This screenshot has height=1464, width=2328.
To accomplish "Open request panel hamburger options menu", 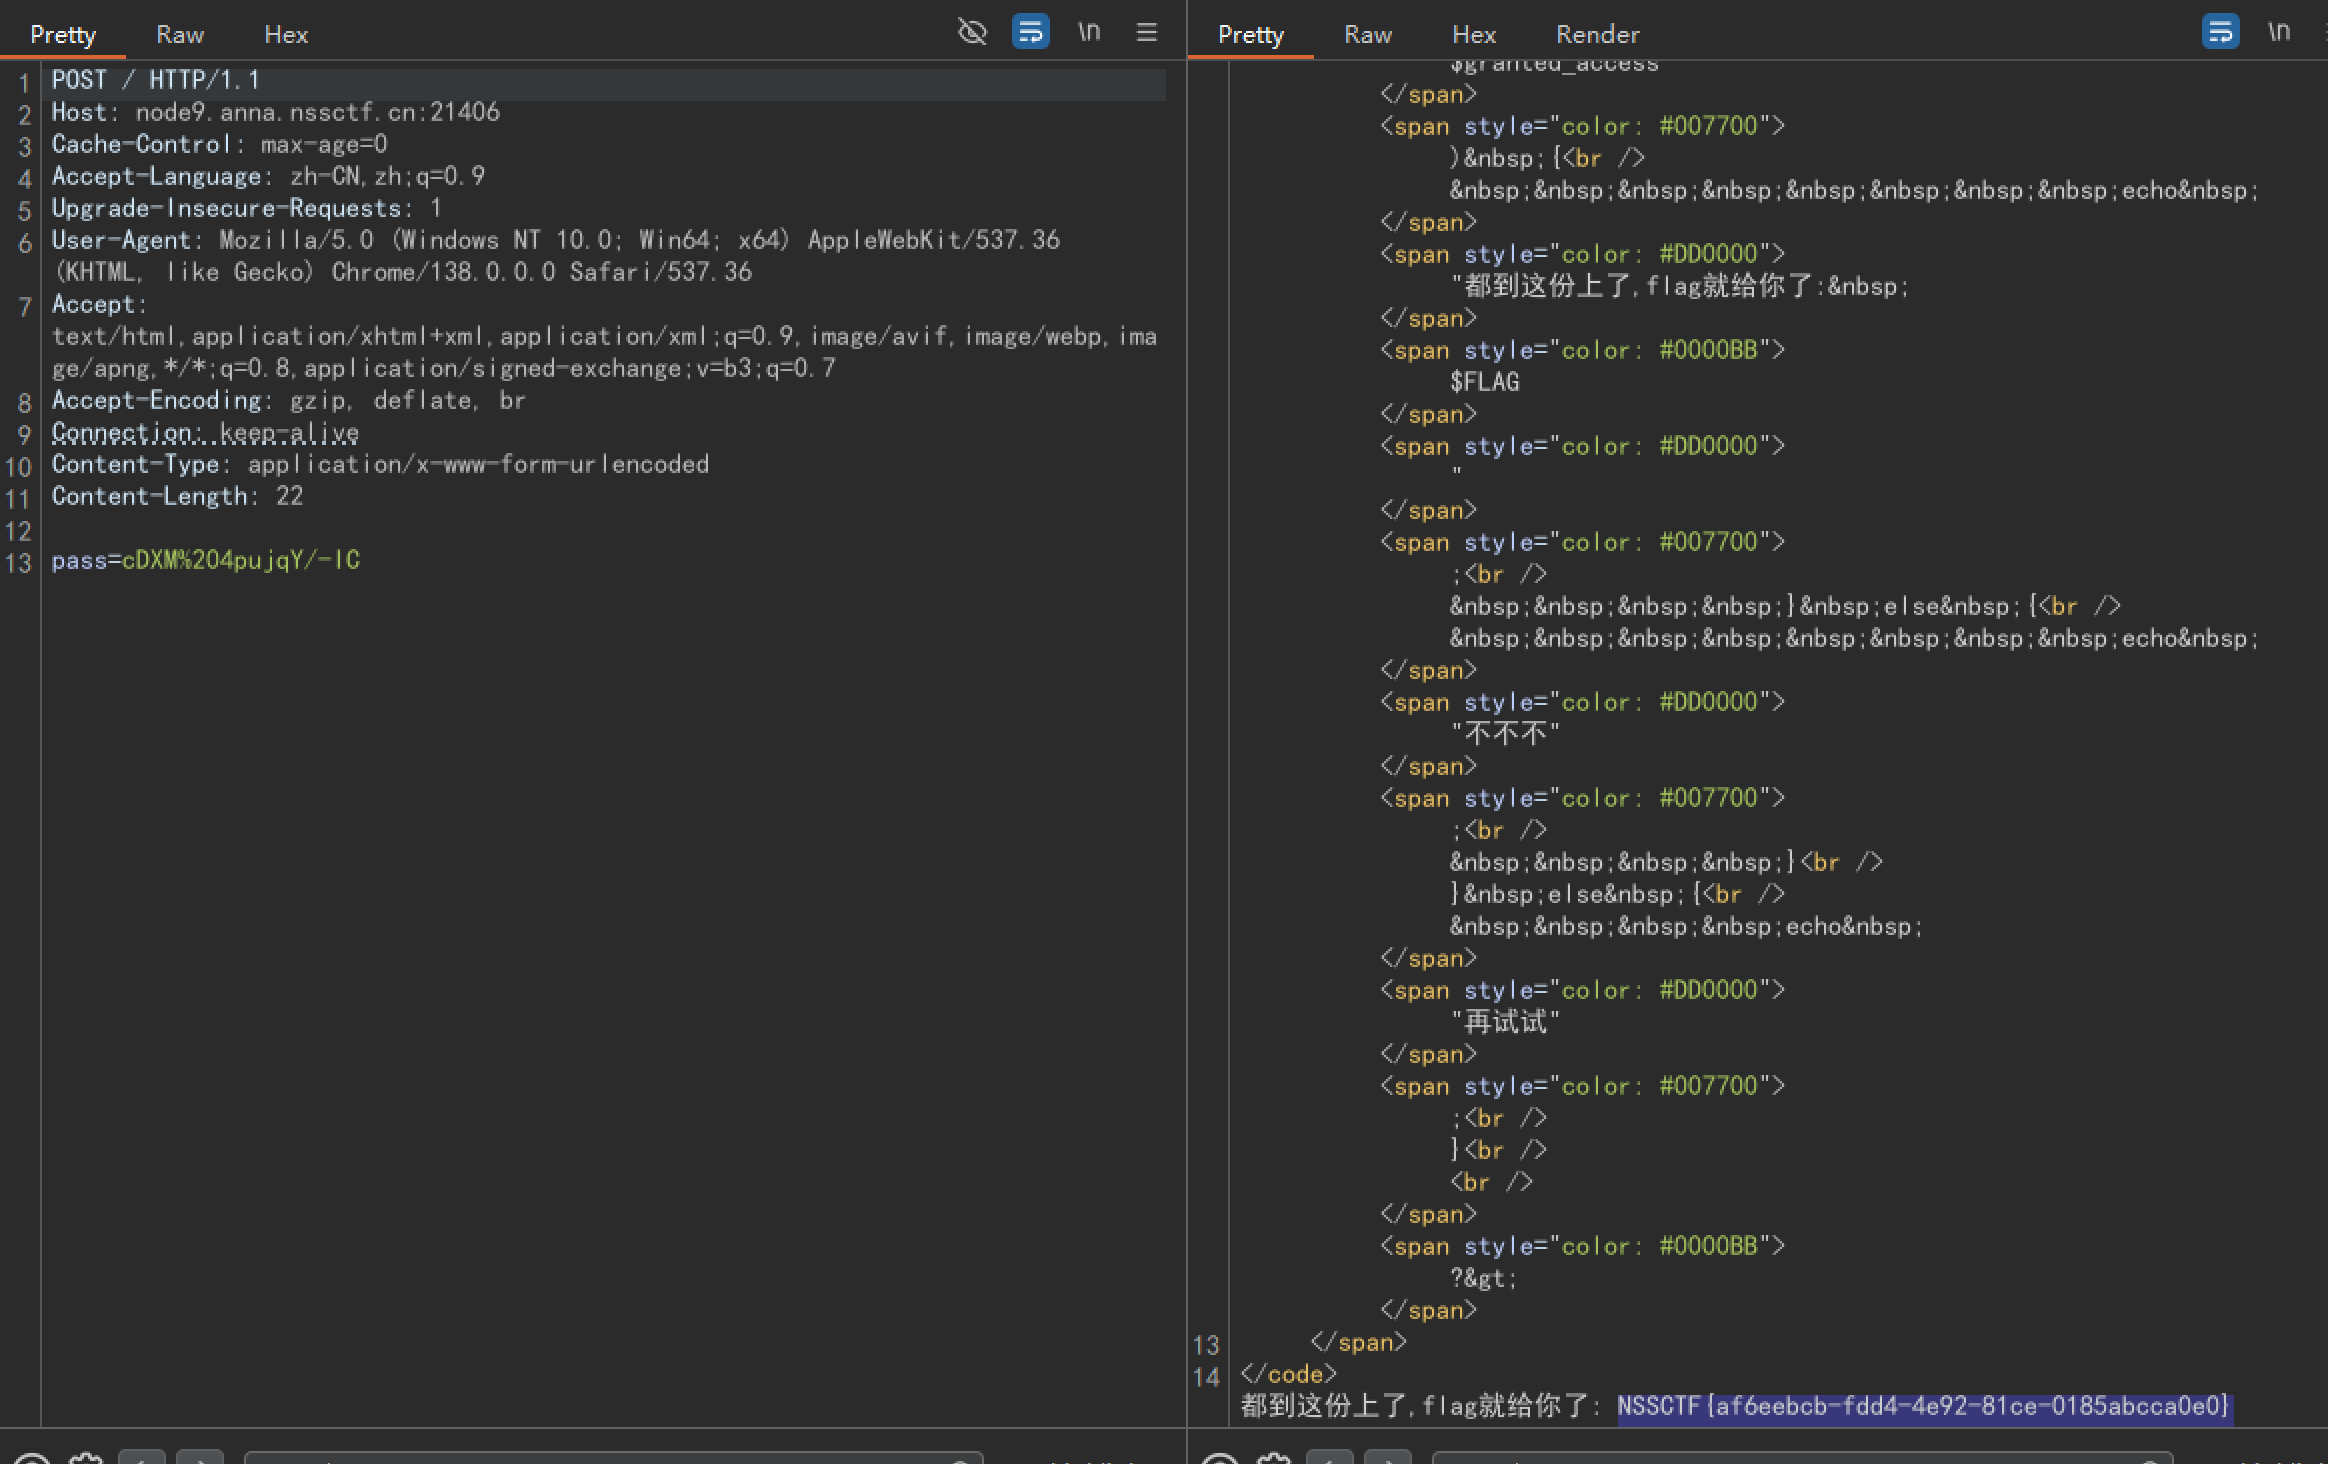I will tap(1147, 32).
